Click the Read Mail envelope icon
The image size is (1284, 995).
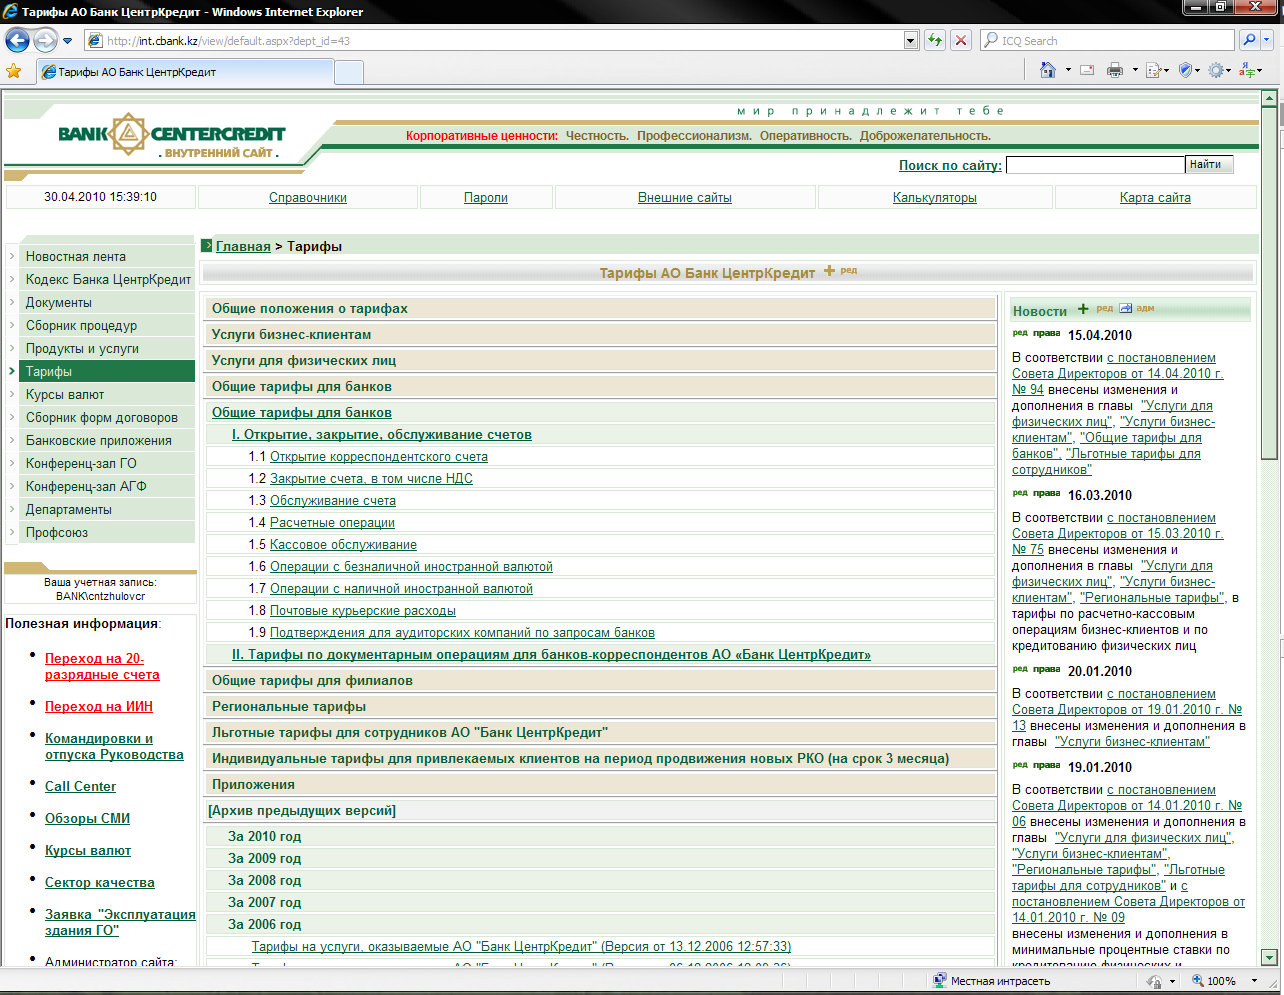tap(1087, 70)
